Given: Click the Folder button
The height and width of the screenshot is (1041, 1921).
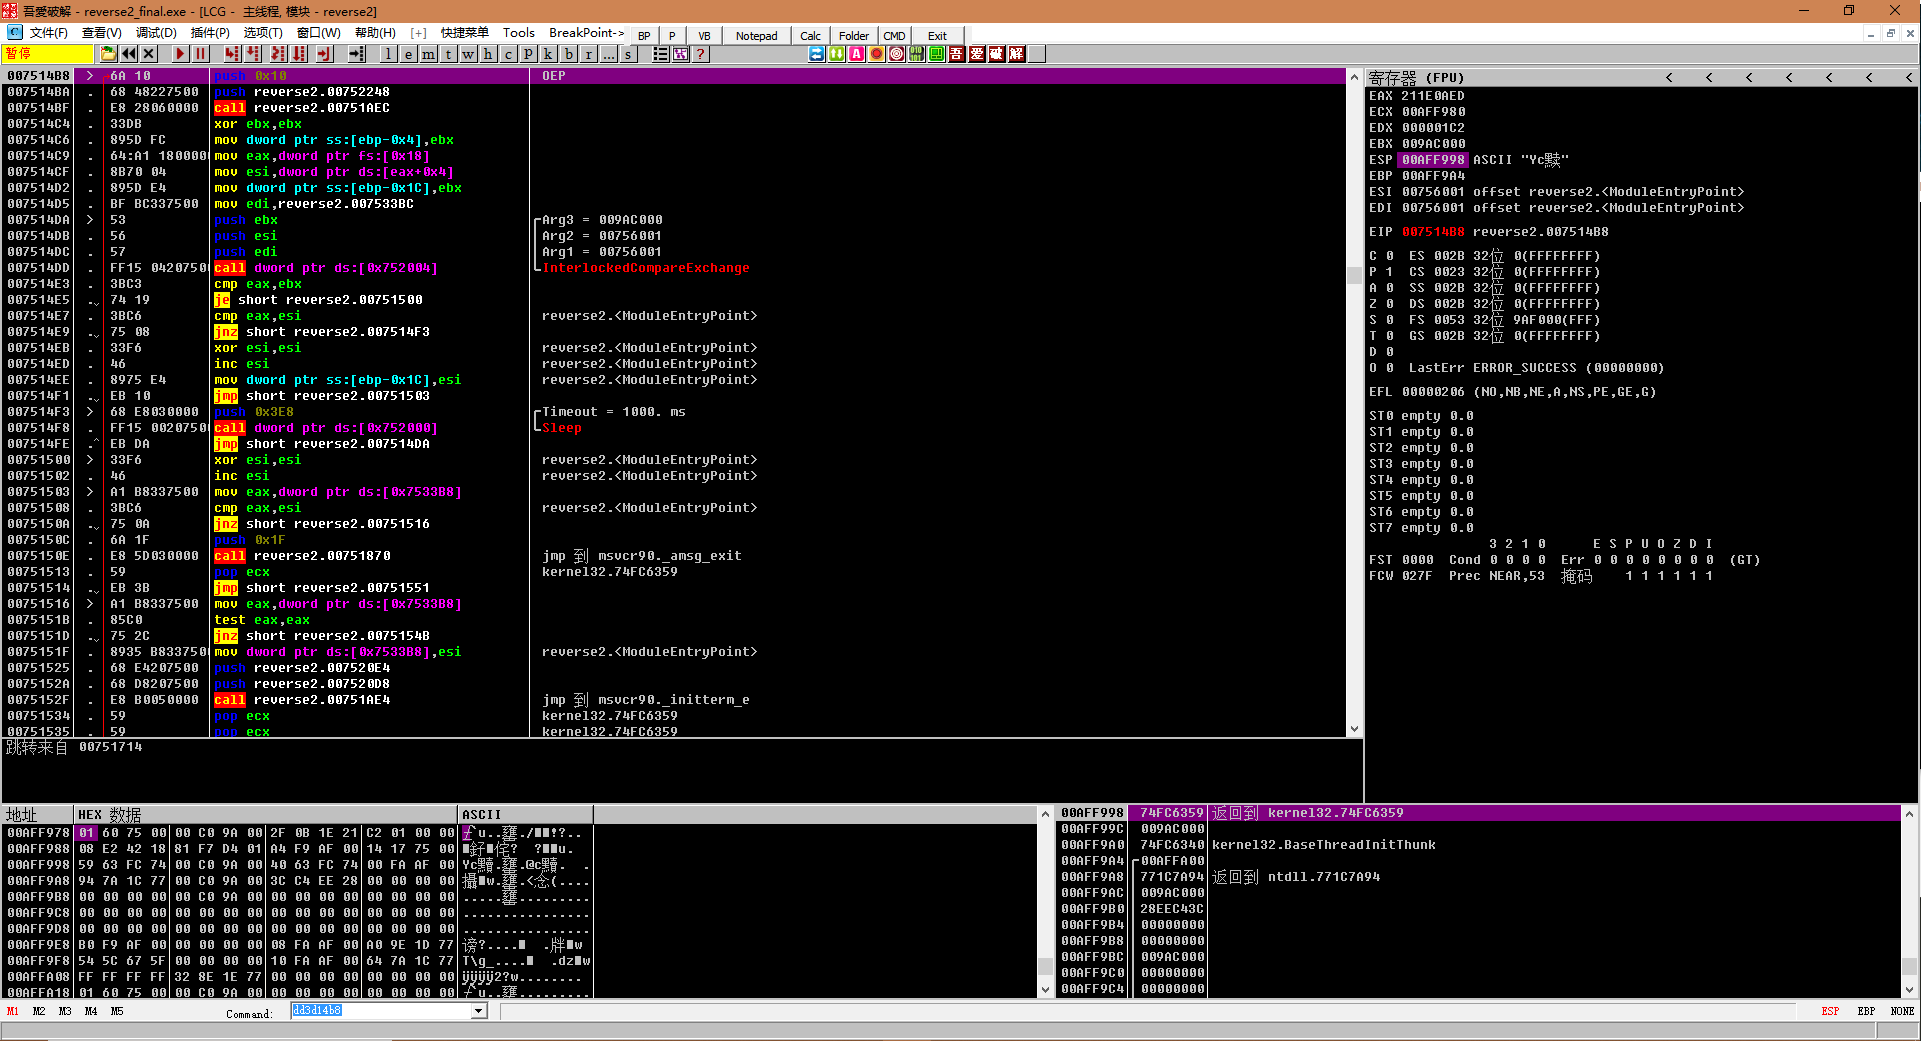Looking at the screenshot, I should click(x=854, y=36).
